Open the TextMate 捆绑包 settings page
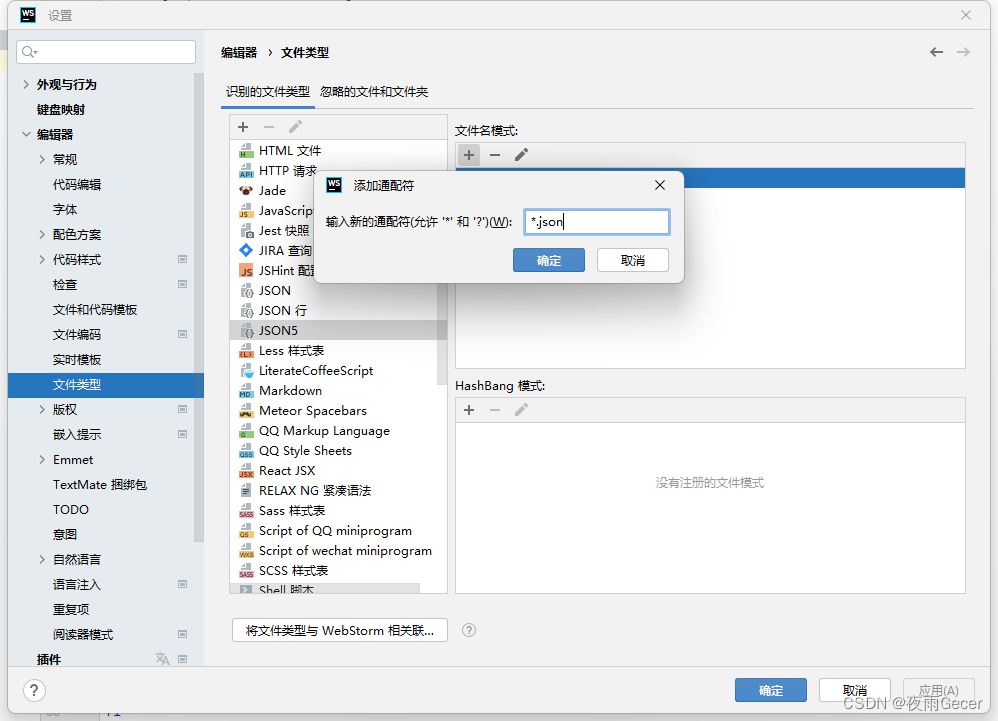The width and height of the screenshot is (998, 721). pyautogui.click(x=100, y=484)
